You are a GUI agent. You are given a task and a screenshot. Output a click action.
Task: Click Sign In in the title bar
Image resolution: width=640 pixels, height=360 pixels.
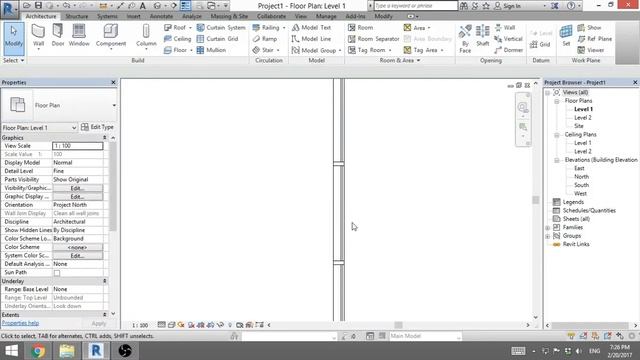508,6
